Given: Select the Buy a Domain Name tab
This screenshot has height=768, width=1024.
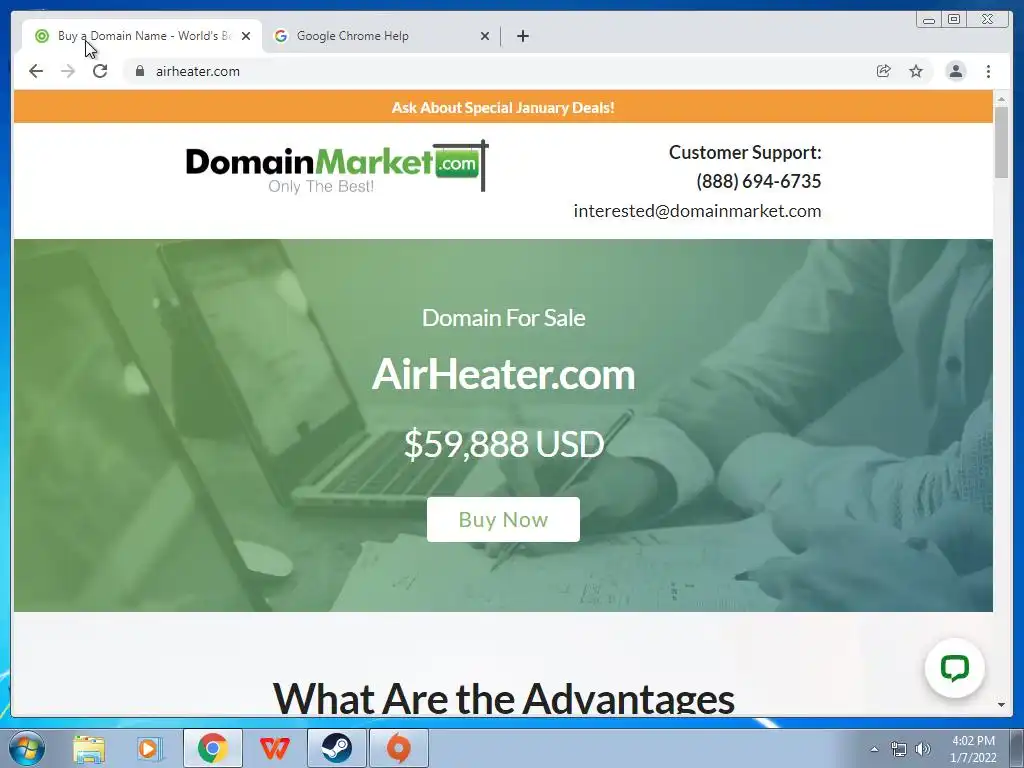Looking at the screenshot, I should pos(144,36).
